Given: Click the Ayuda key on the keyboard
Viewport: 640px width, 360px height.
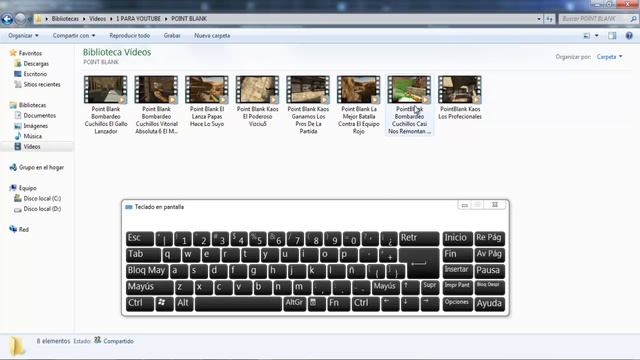Looking at the screenshot, I should click(489, 304).
